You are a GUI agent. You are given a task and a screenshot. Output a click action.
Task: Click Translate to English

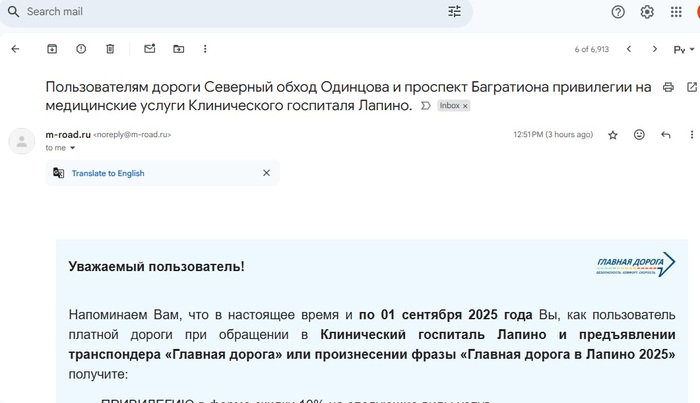pyautogui.click(x=108, y=173)
